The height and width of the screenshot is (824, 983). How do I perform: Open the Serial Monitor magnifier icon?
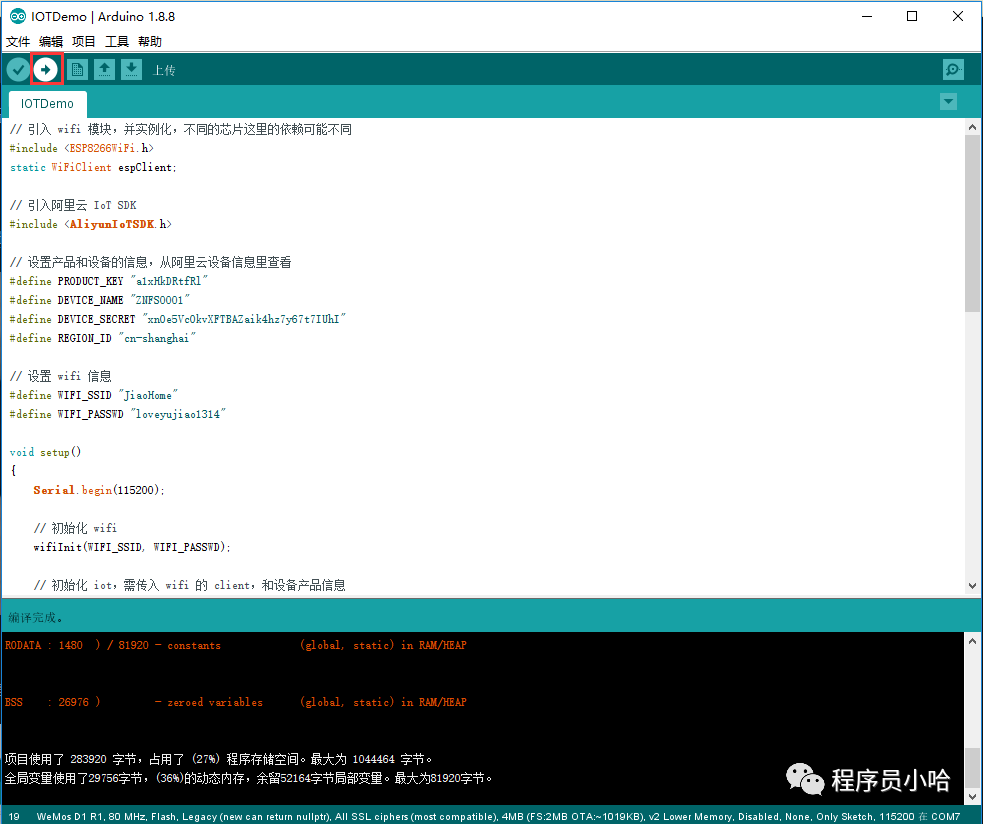point(953,69)
